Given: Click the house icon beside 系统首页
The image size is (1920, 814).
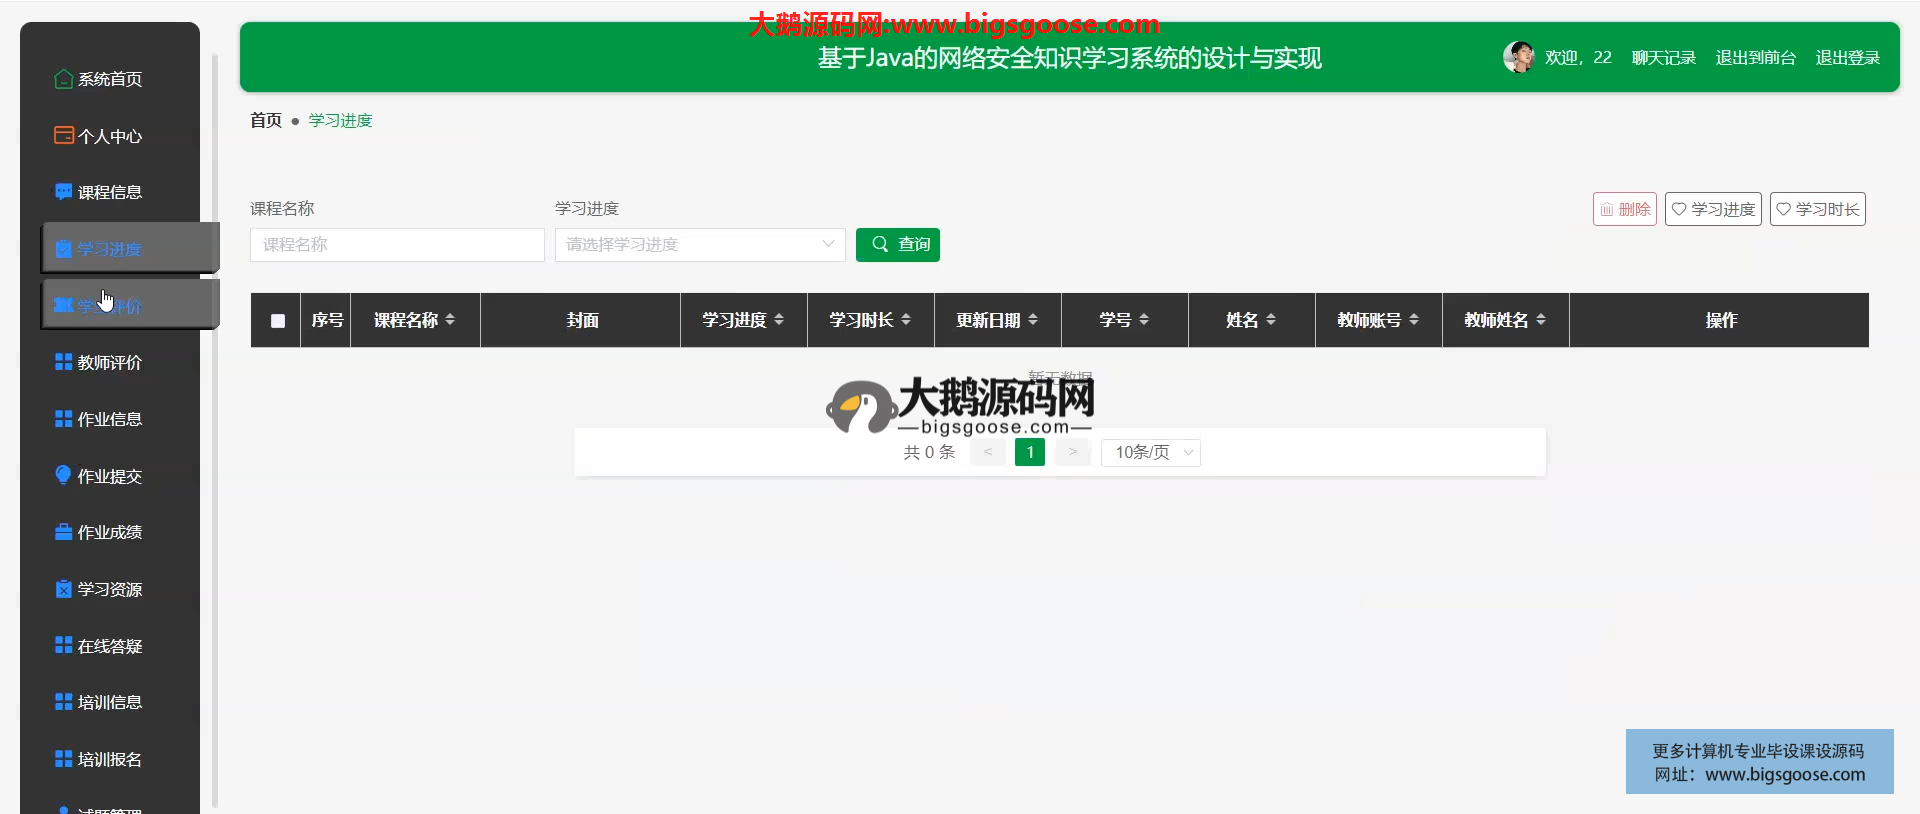Looking at the screenshot, I should [63, 79].
